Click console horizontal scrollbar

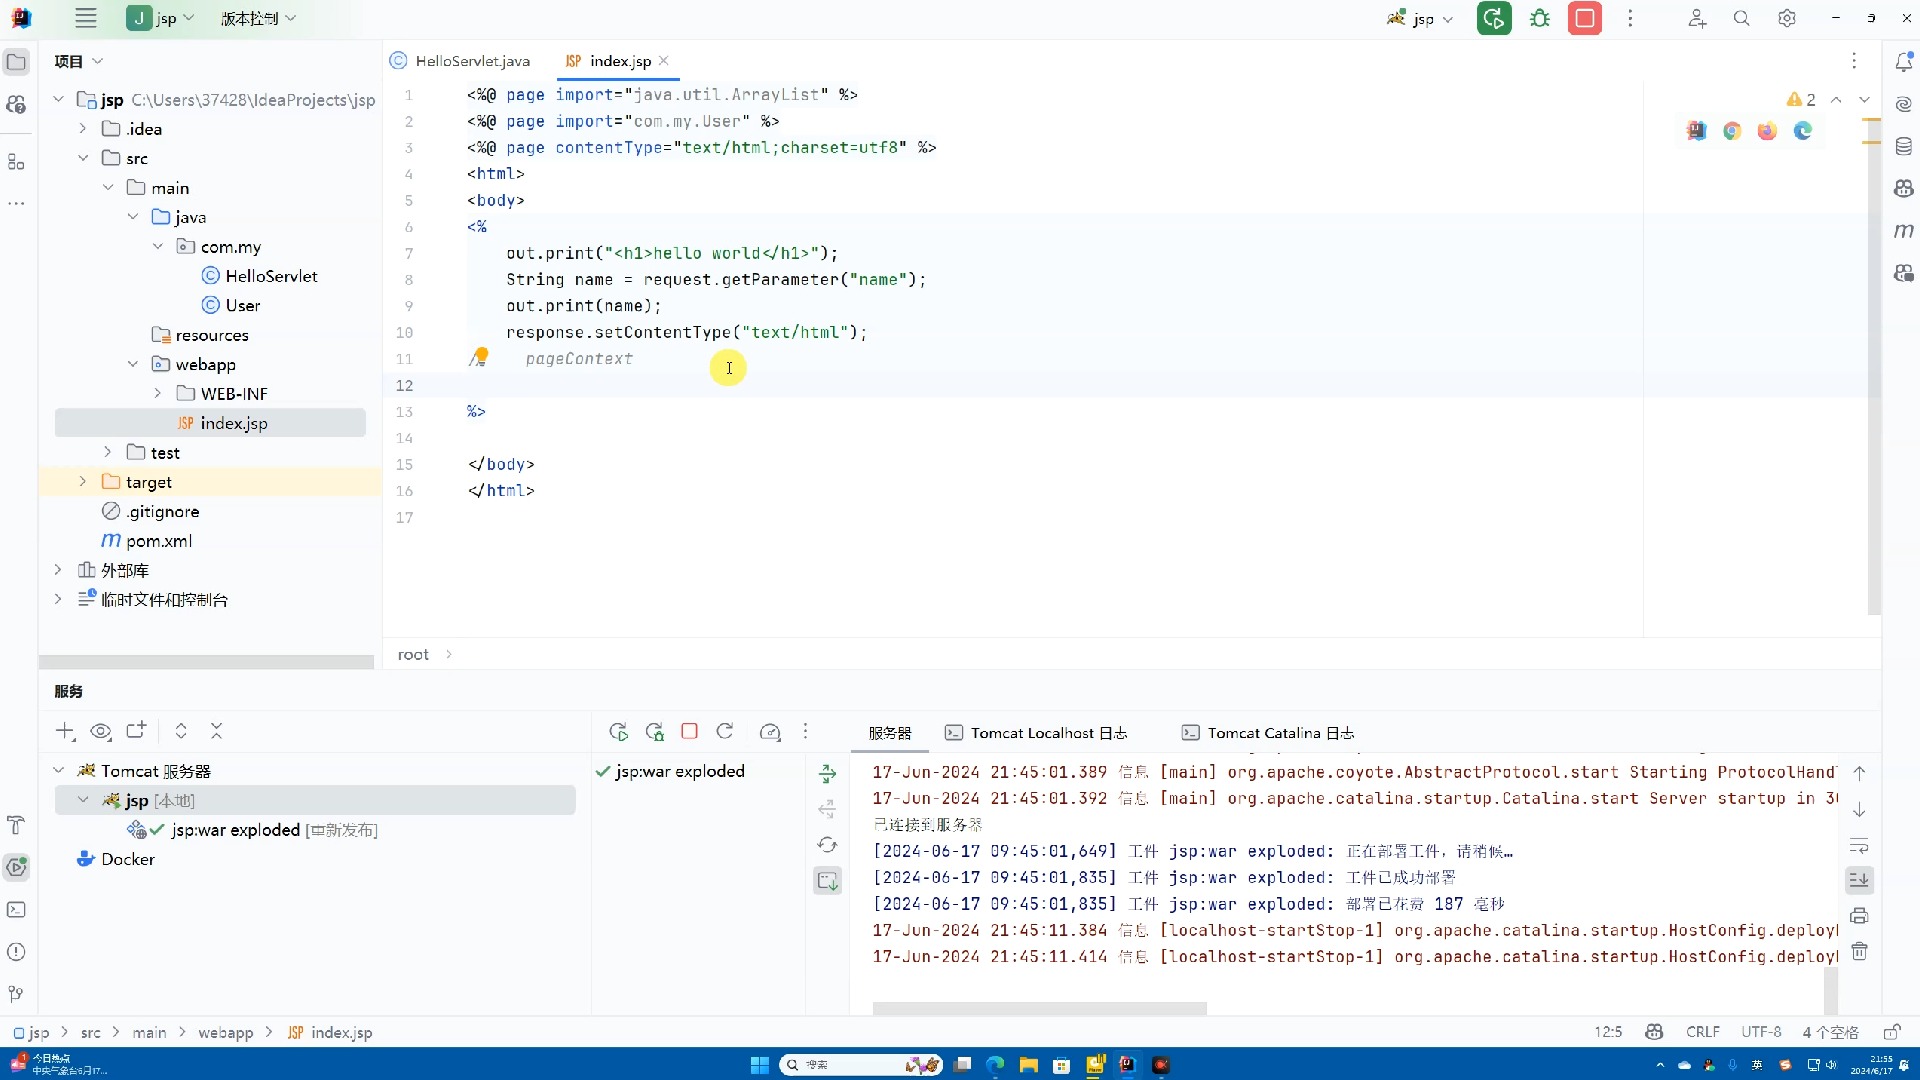1040,1008
